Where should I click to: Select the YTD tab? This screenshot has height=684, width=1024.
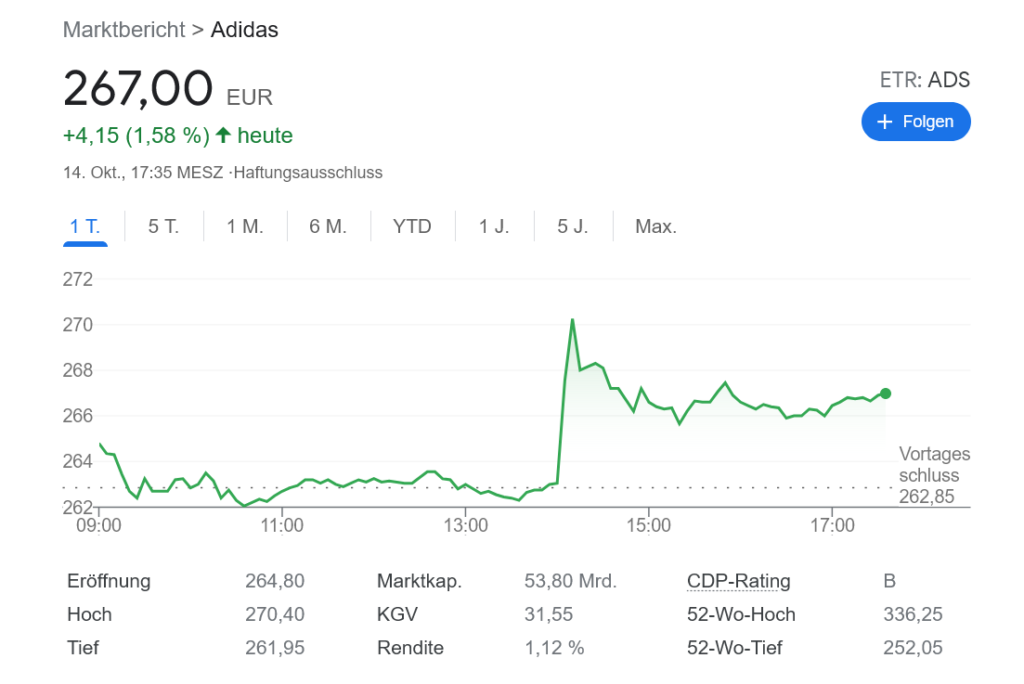(412, 227)
